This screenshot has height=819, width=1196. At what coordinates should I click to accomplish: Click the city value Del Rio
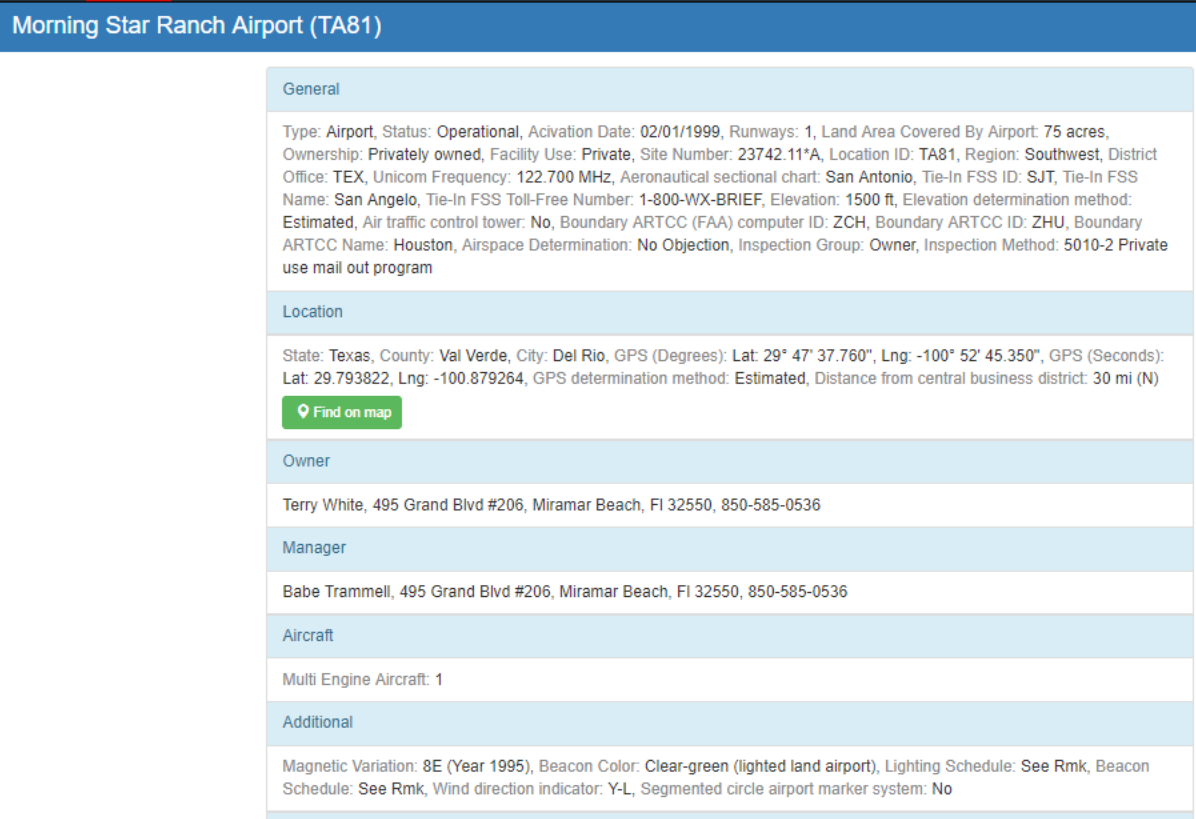(578, 356)
